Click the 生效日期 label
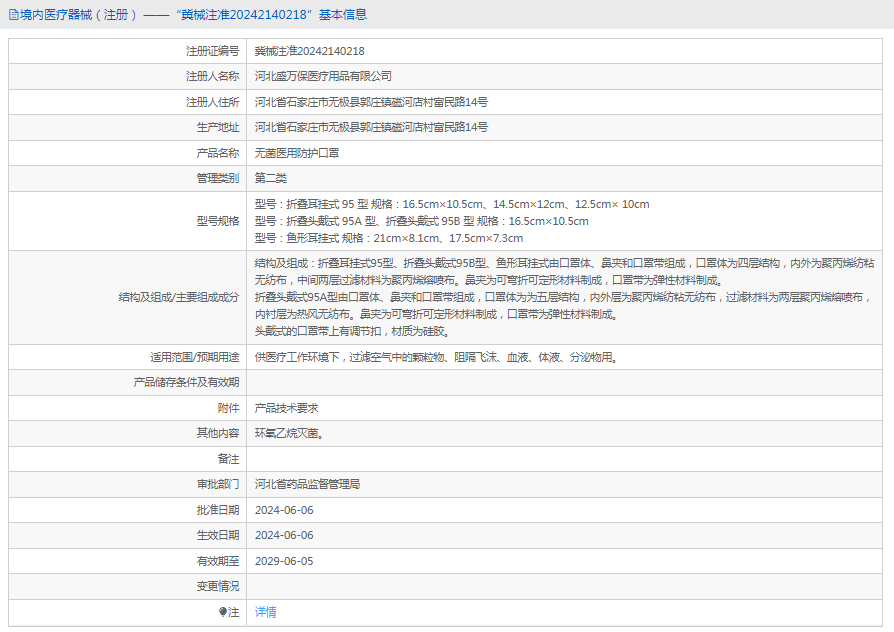The height and width of the screenshot is (632, 894). click(218, 535)
